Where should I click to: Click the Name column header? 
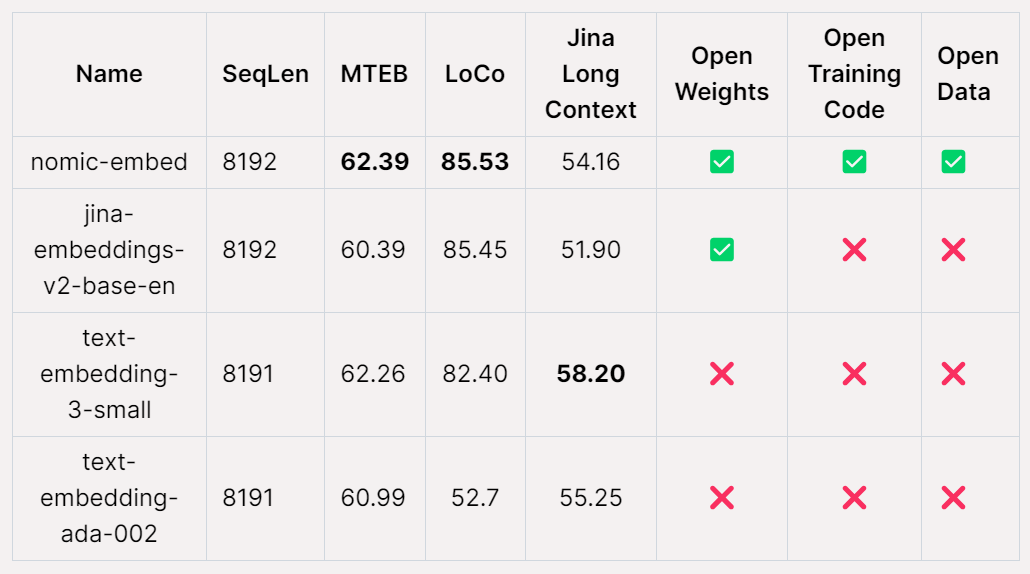pos(109,74)
